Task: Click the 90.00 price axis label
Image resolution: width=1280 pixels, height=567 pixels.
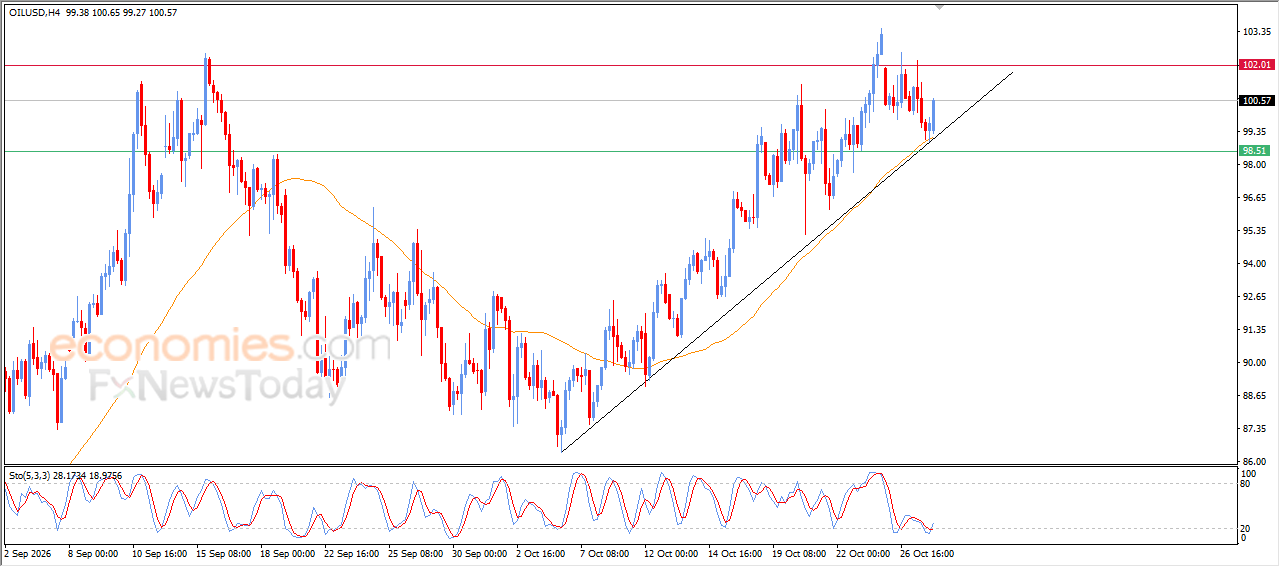Action: 1256,362
